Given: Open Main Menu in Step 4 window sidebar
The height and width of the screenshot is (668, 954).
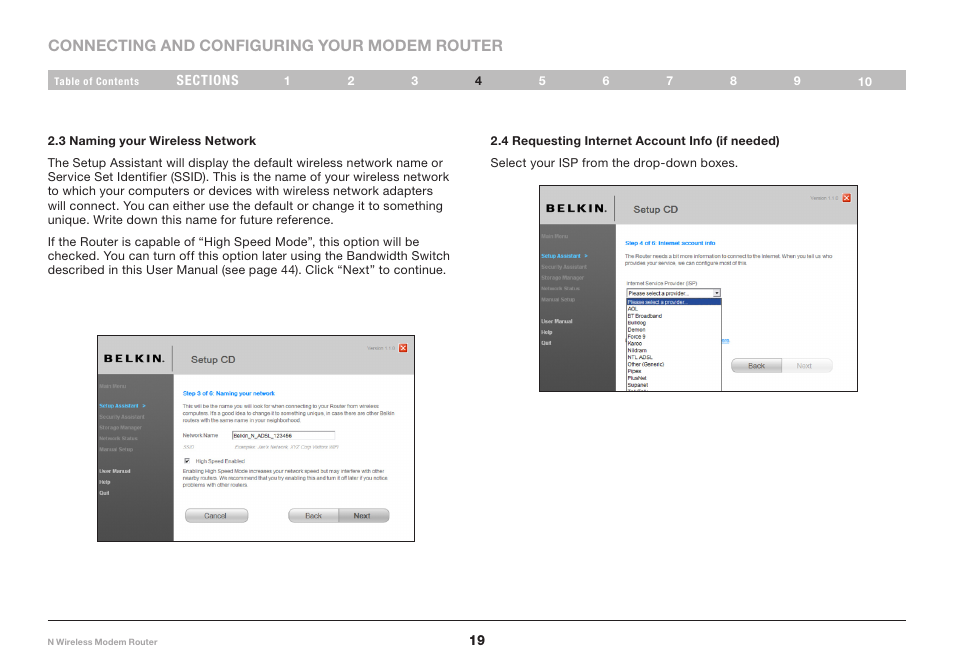Looking at the screenshot, I should pos(555,236).
